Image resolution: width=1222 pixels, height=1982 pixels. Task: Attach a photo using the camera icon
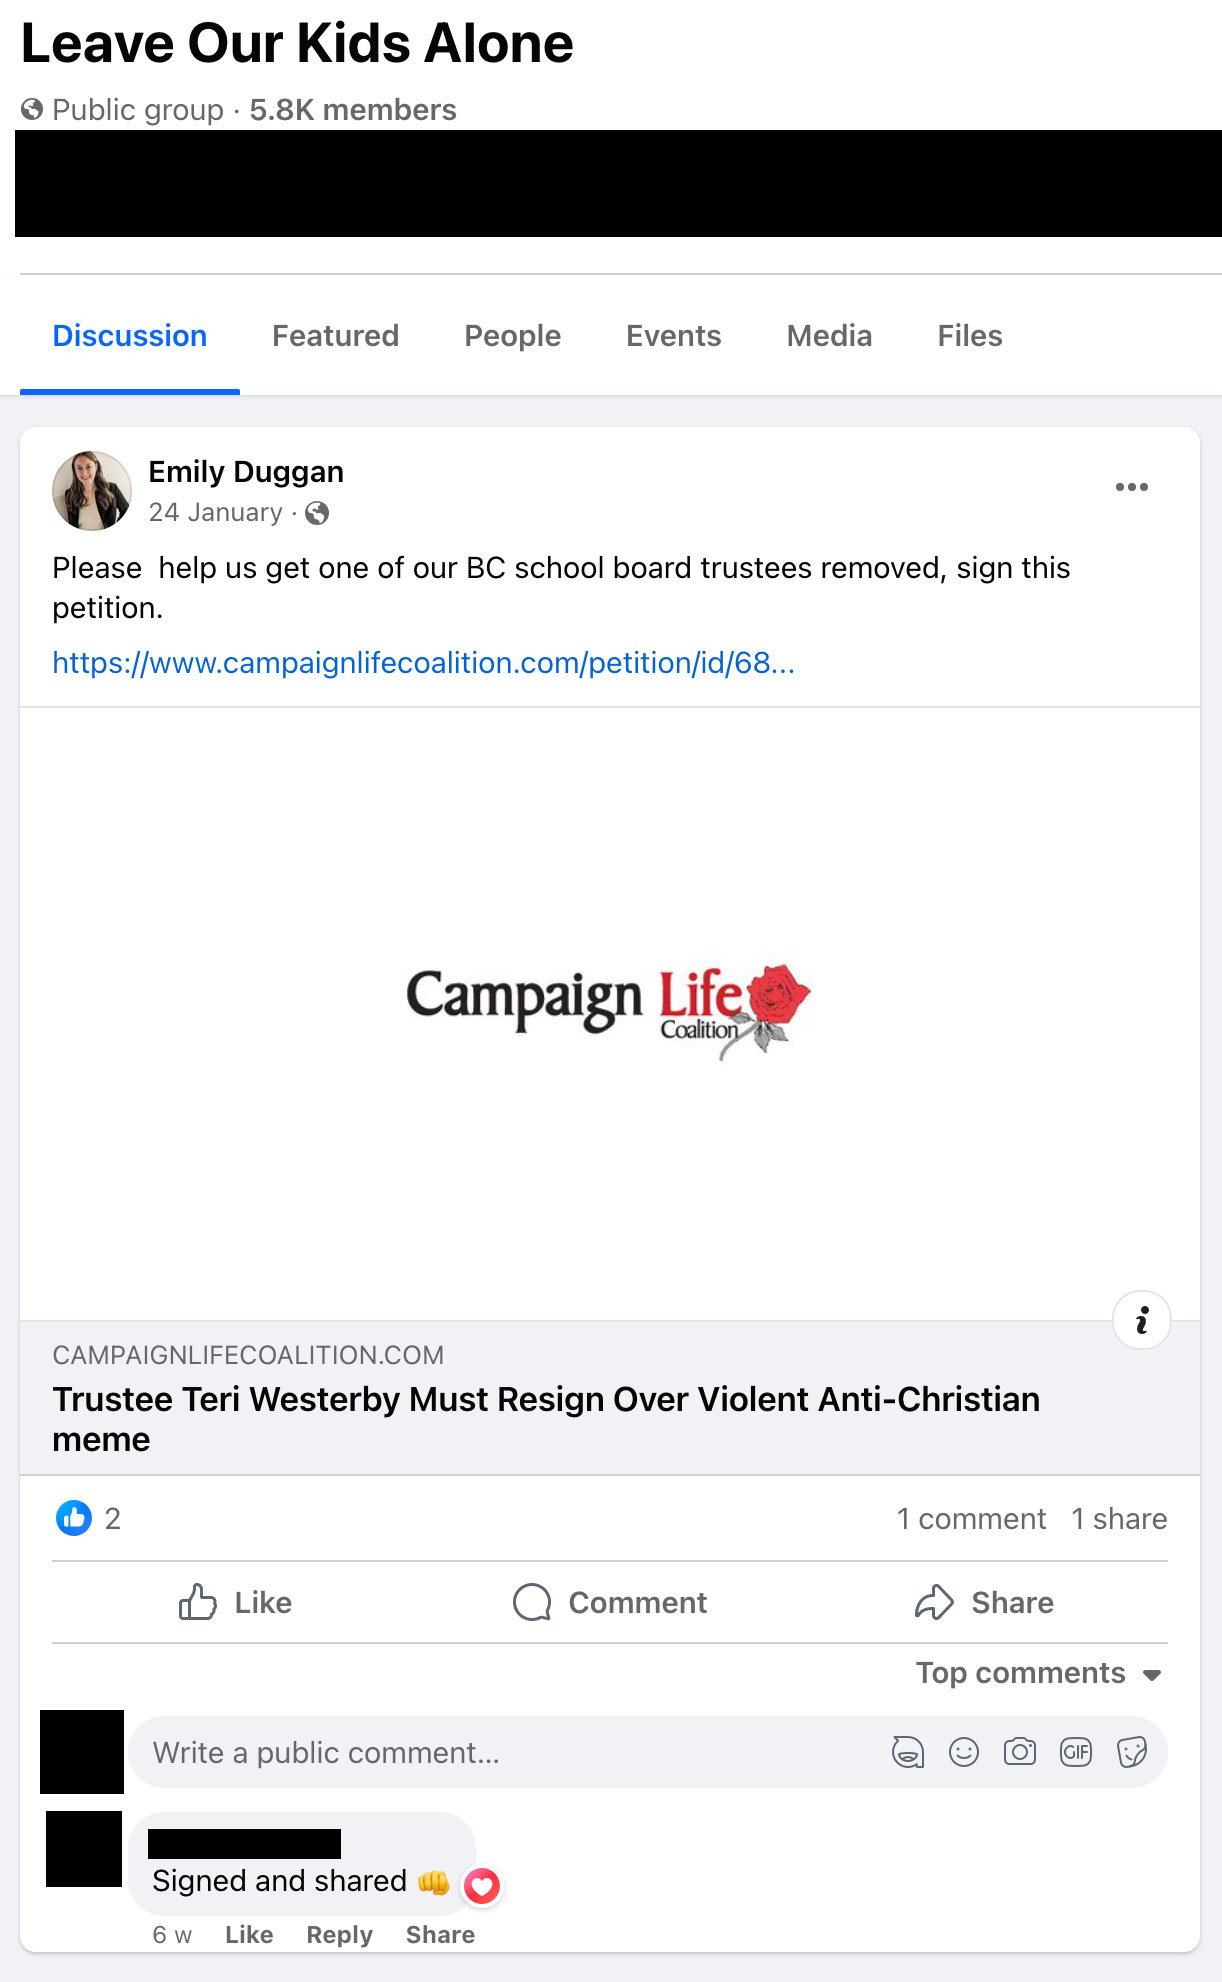[x=1020, y=1752]
